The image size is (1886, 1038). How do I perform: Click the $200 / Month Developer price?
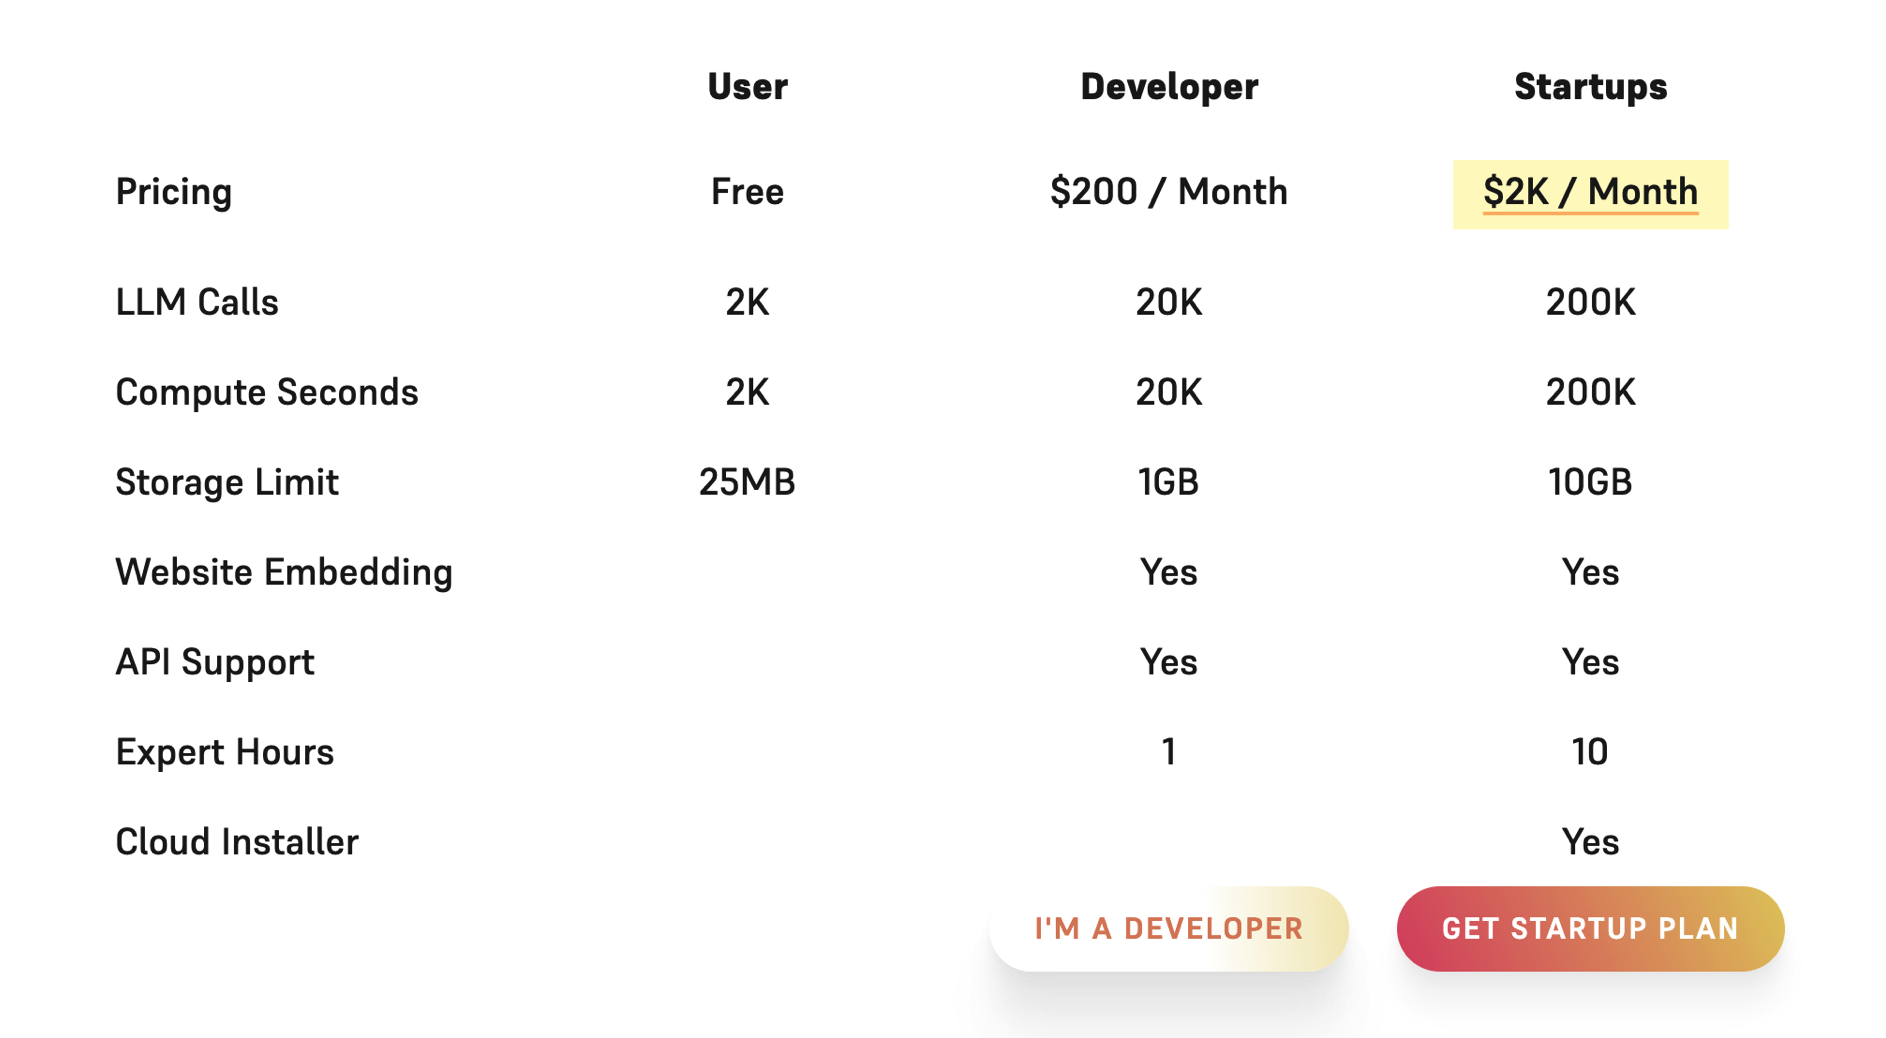pos(1168,192)
